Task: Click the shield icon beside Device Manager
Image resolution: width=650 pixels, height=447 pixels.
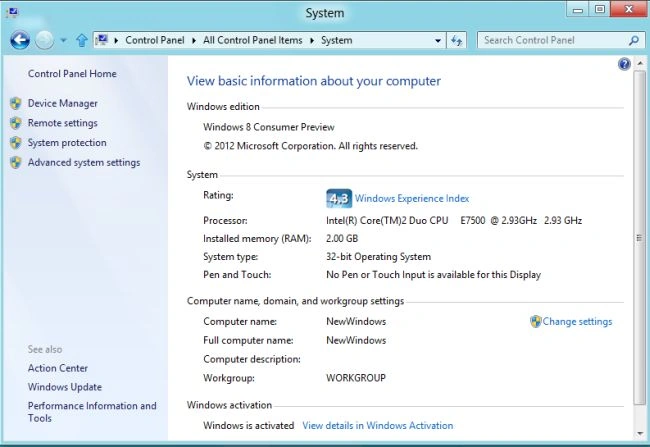Action: point(16,103)
